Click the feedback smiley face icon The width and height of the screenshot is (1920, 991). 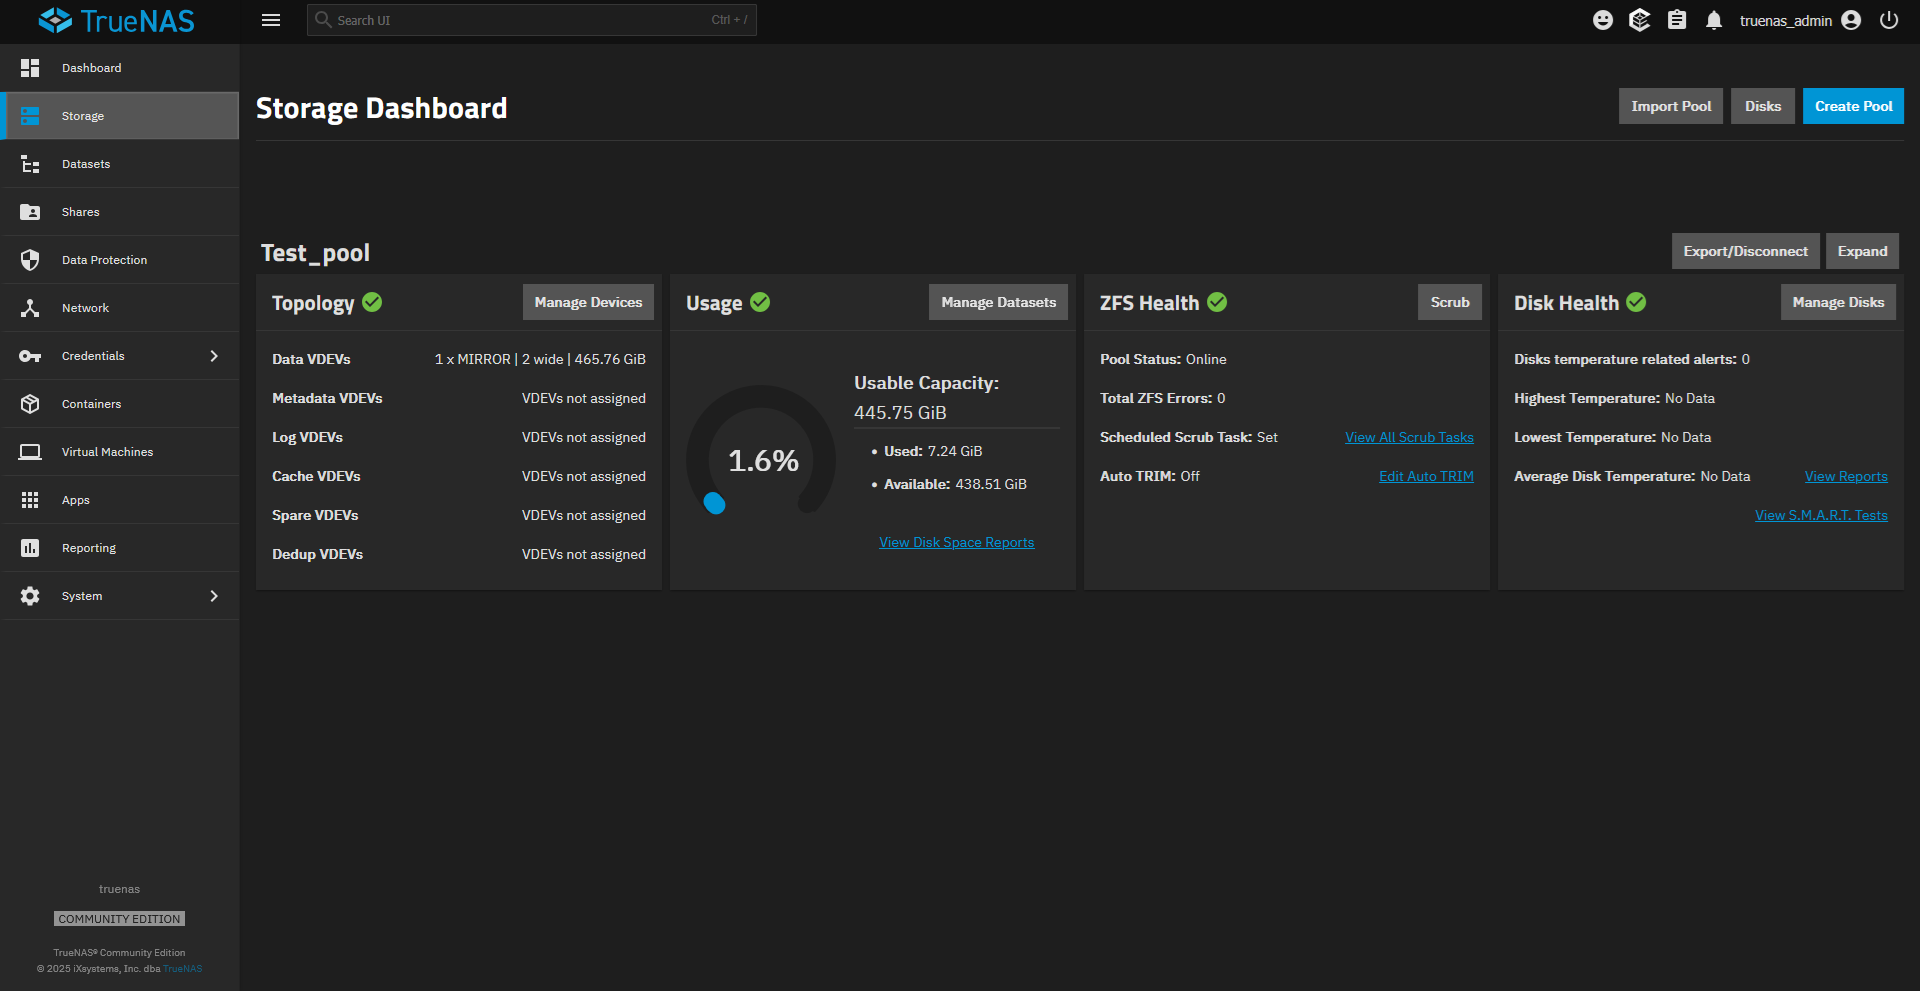point(1602,20)
